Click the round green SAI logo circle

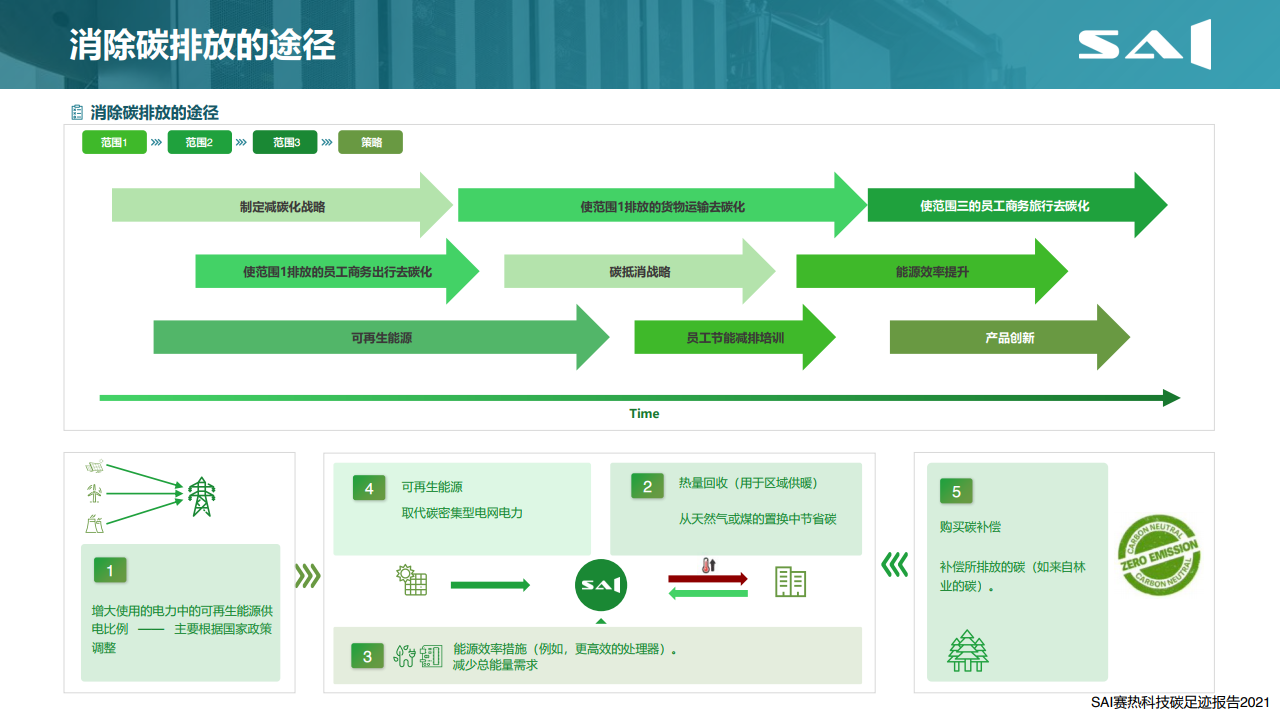pos(601,584)
